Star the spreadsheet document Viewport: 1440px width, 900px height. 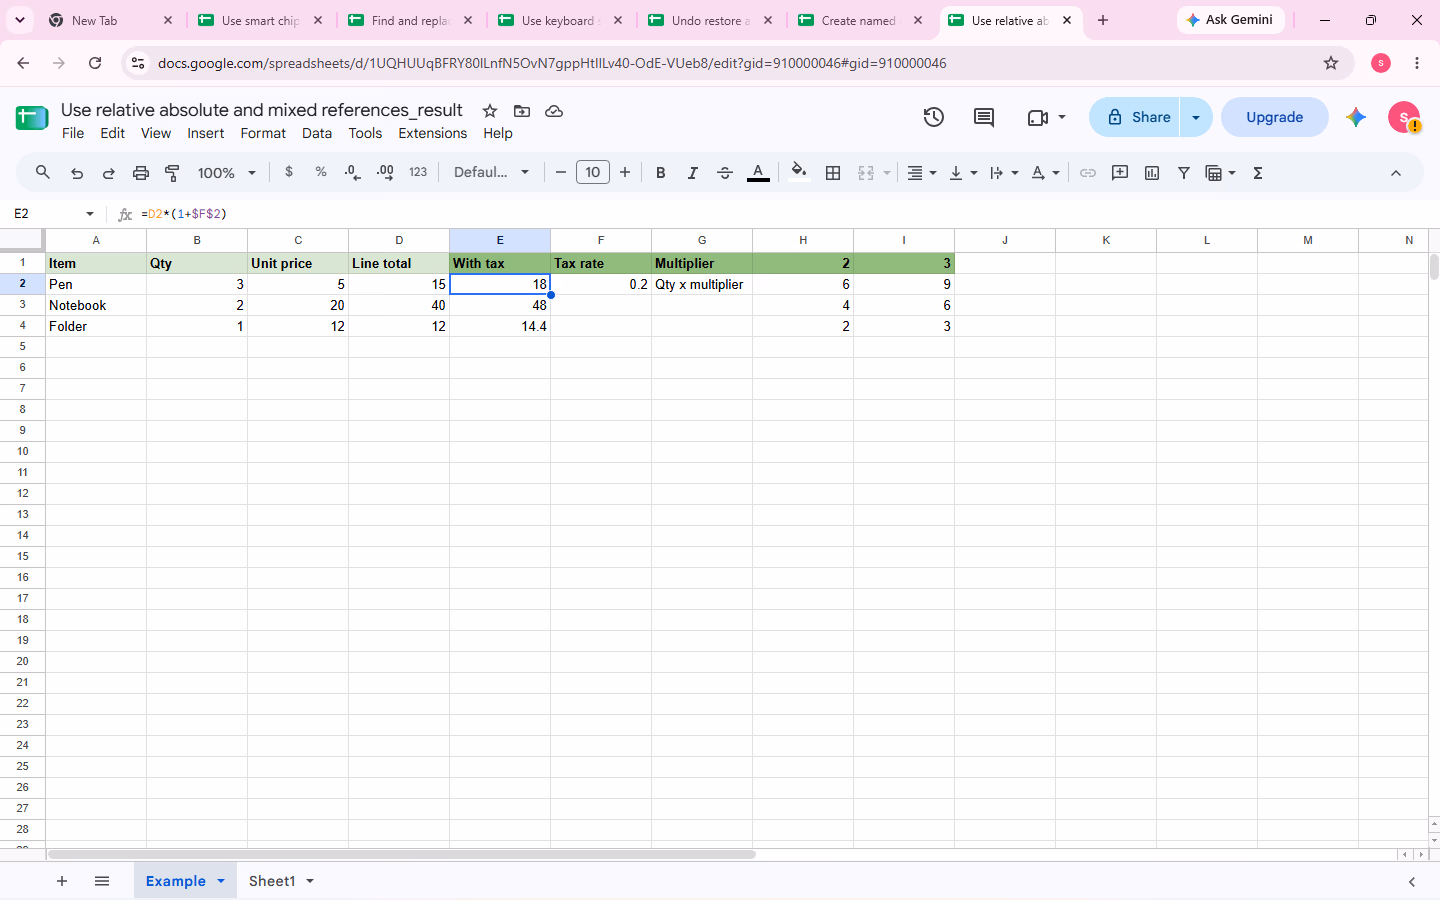point(490,111)
